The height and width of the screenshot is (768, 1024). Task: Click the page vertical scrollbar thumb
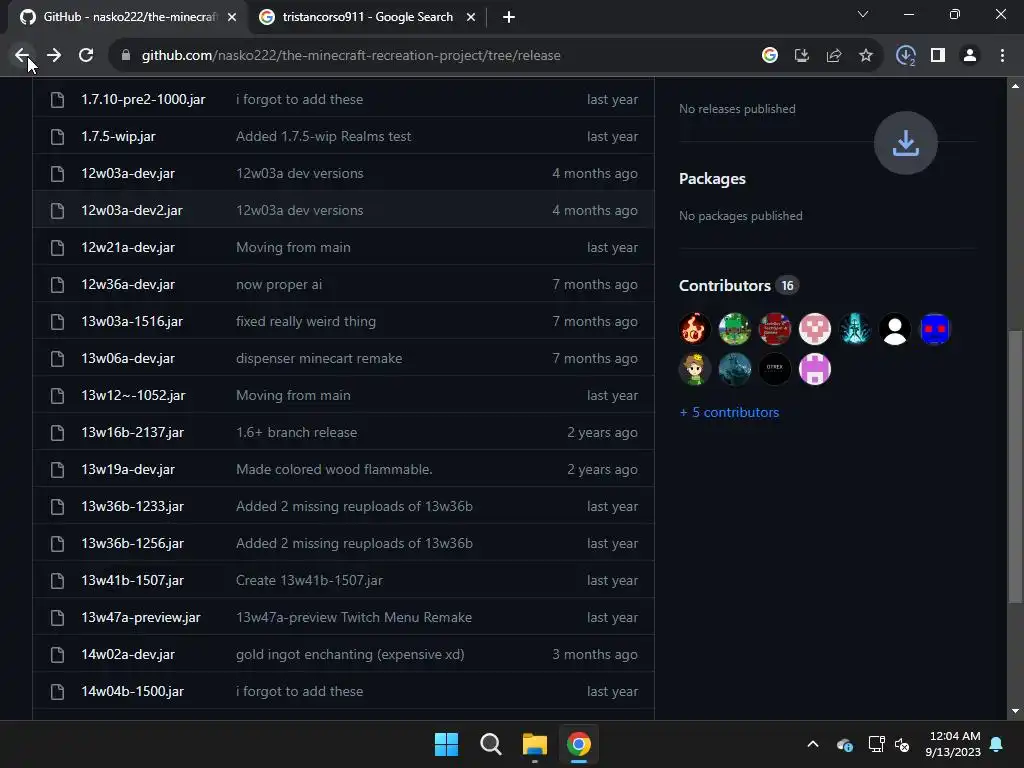click(x=1015, y=467)
